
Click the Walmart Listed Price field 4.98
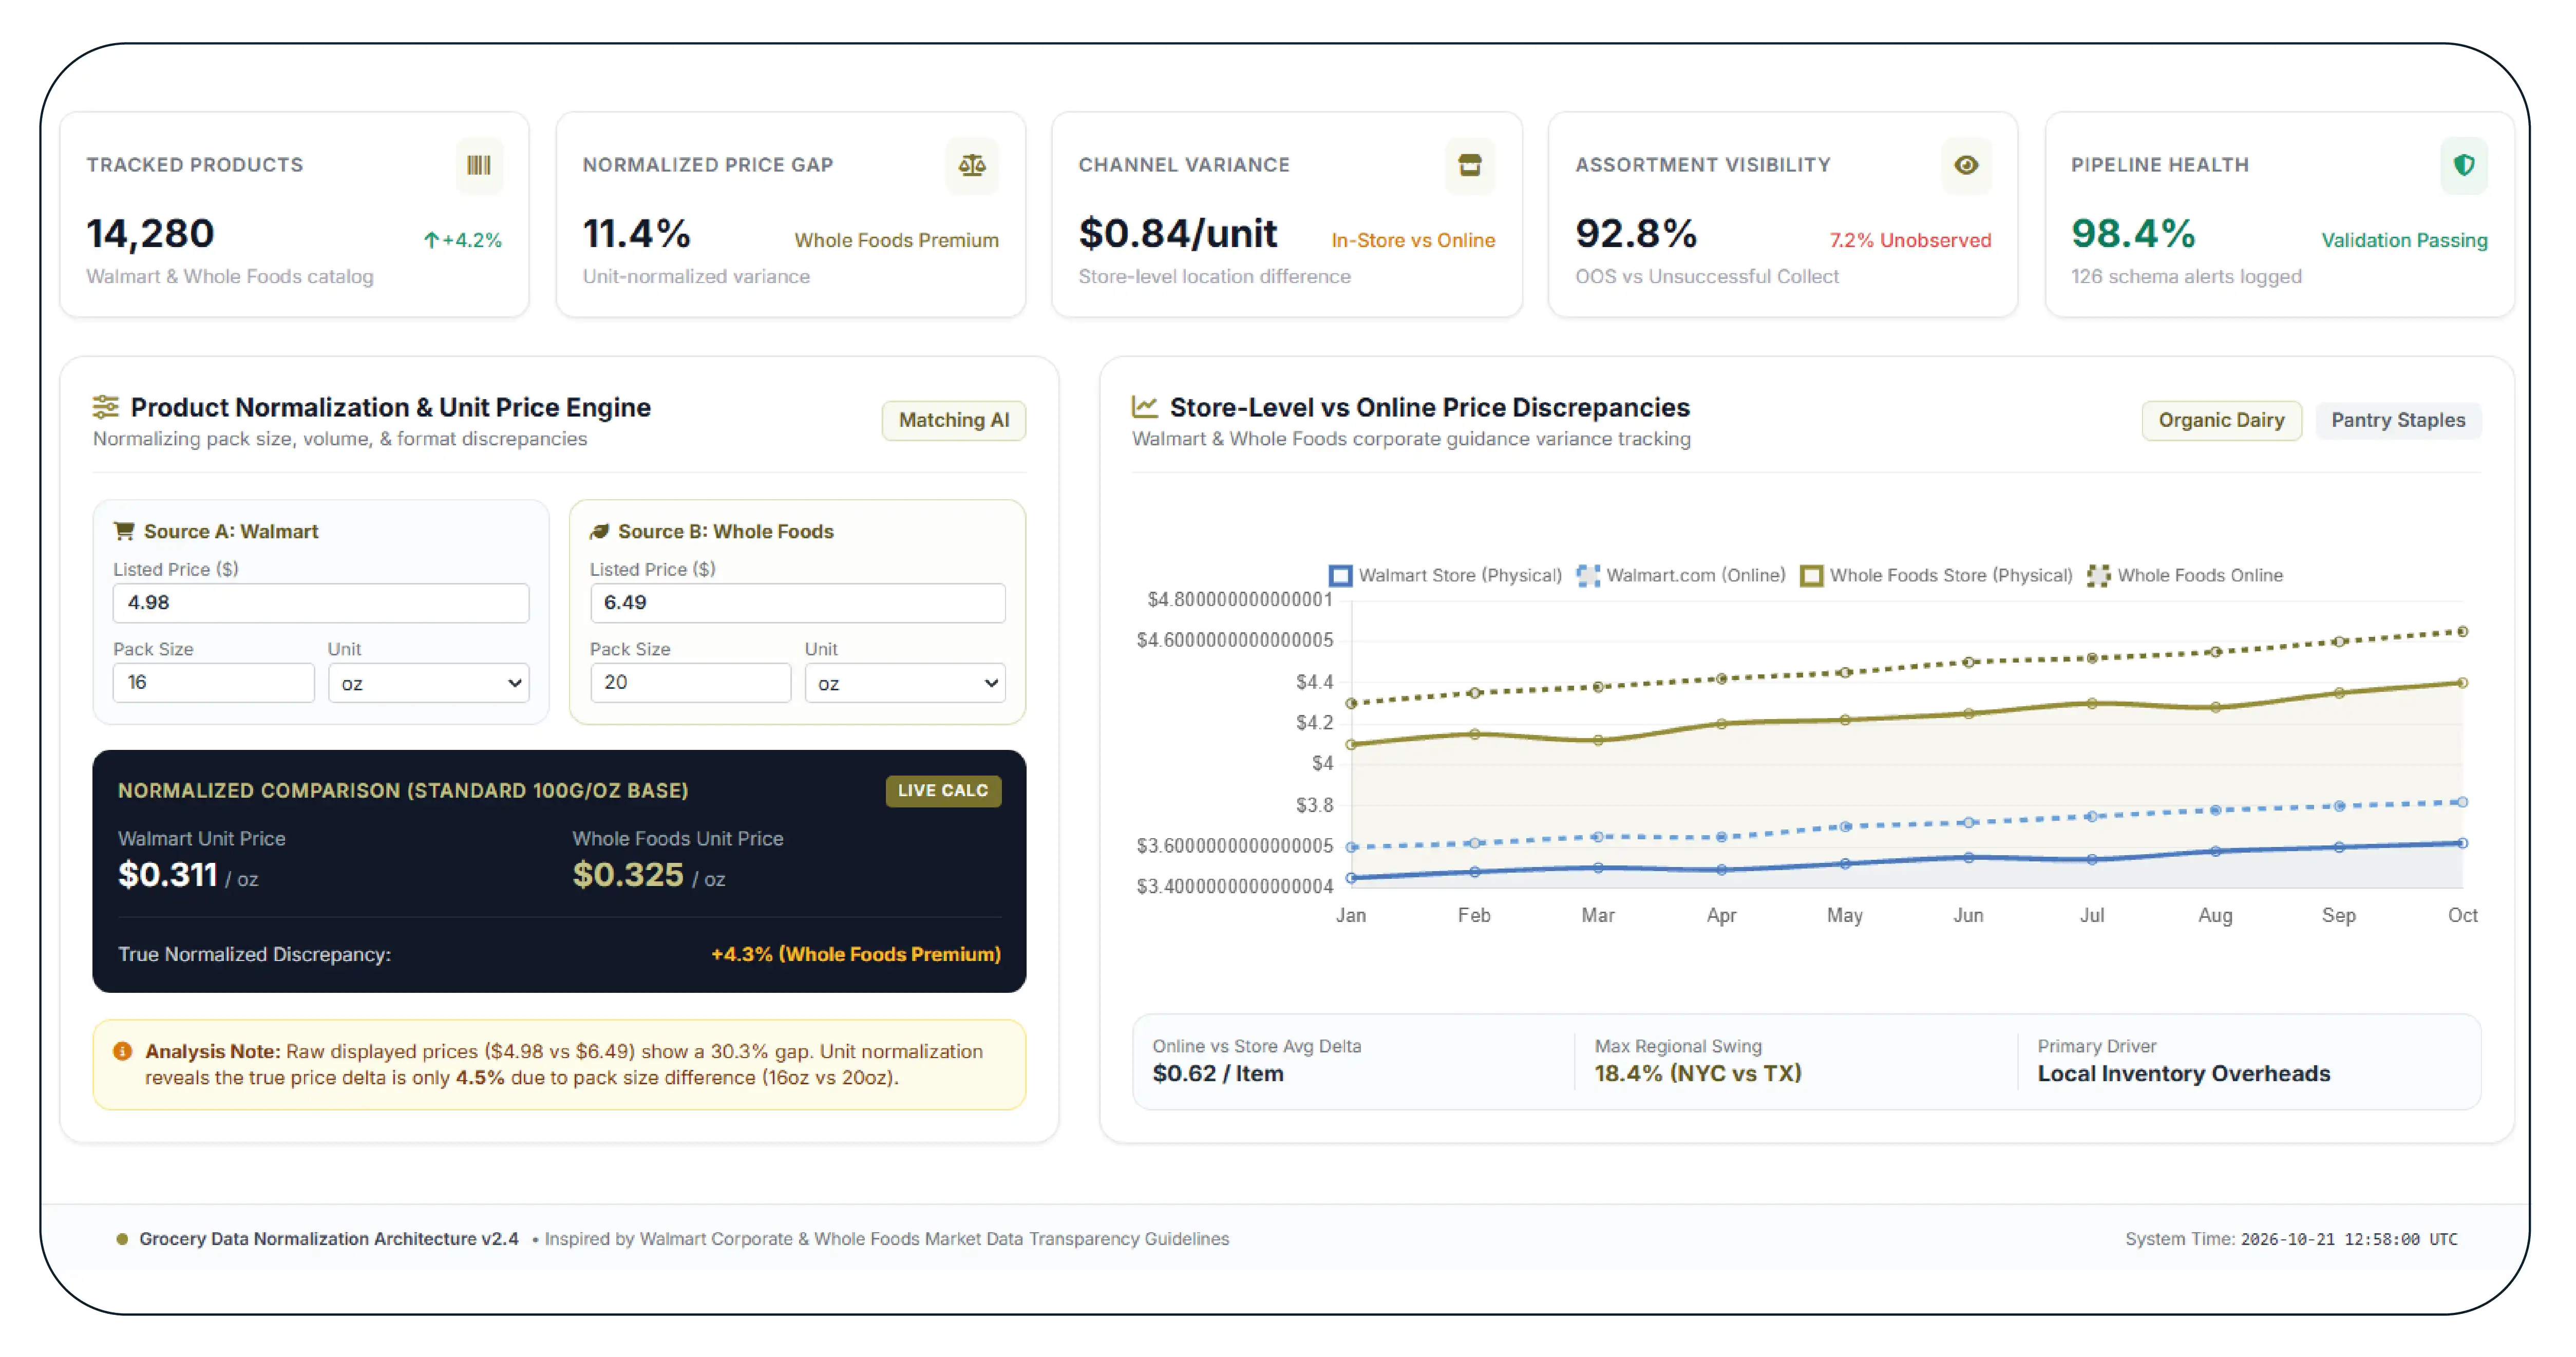coord(321,603)
